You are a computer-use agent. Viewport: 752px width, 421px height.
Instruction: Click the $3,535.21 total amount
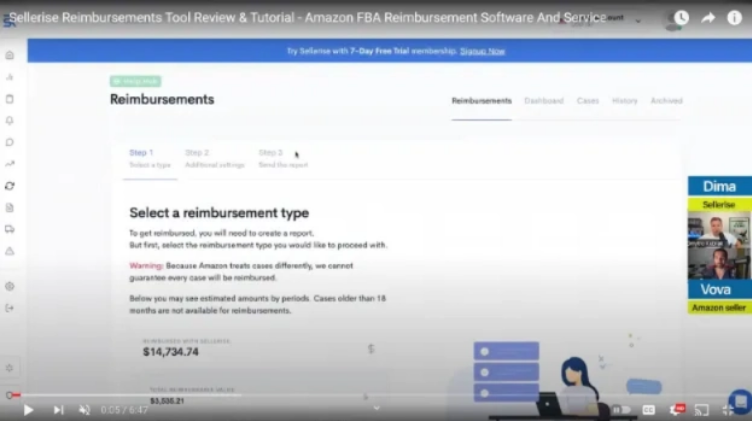(167, 401)
